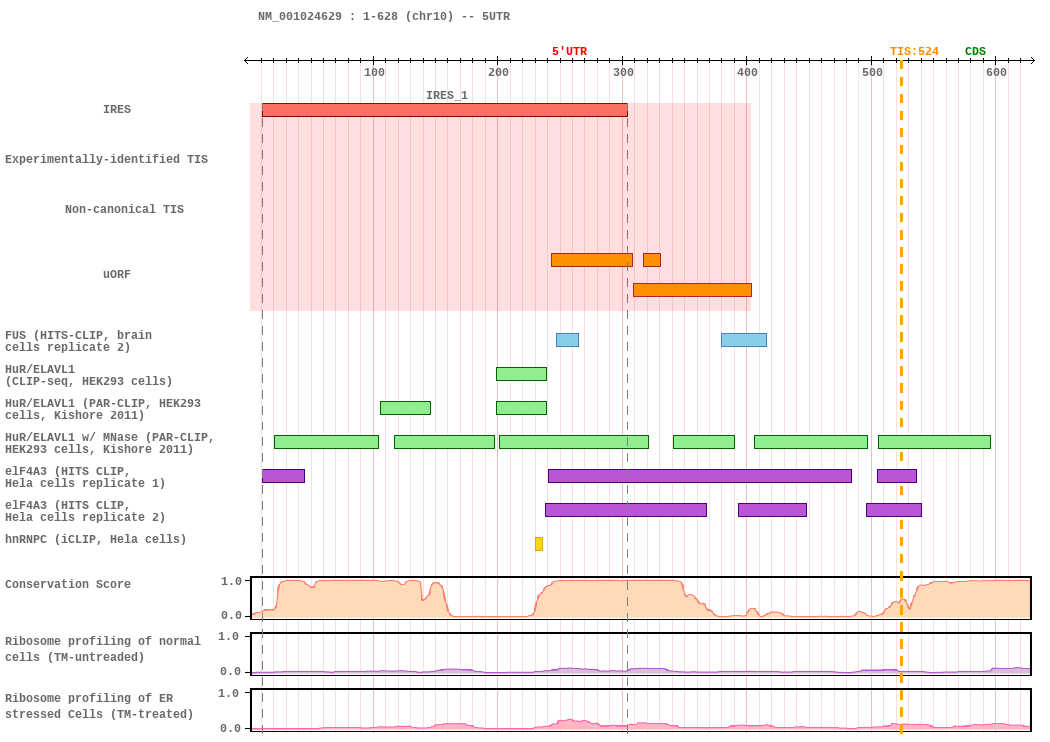Click the TM-treated ribosome profiling plot
This screenshot has width=1050, height=742.
pyautogui.click(x=641, y=710)
